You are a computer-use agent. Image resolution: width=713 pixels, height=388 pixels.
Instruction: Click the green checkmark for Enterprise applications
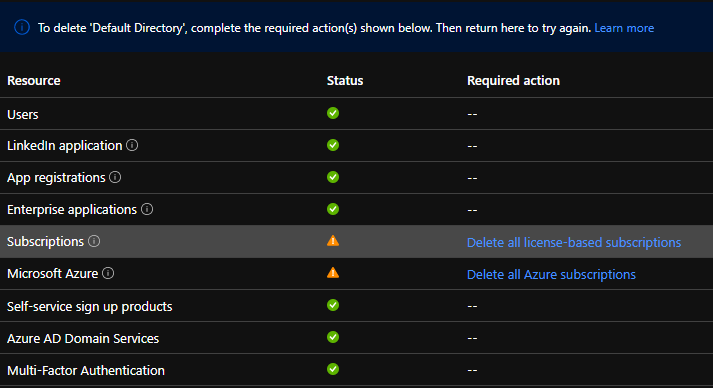tap(333, 209)
